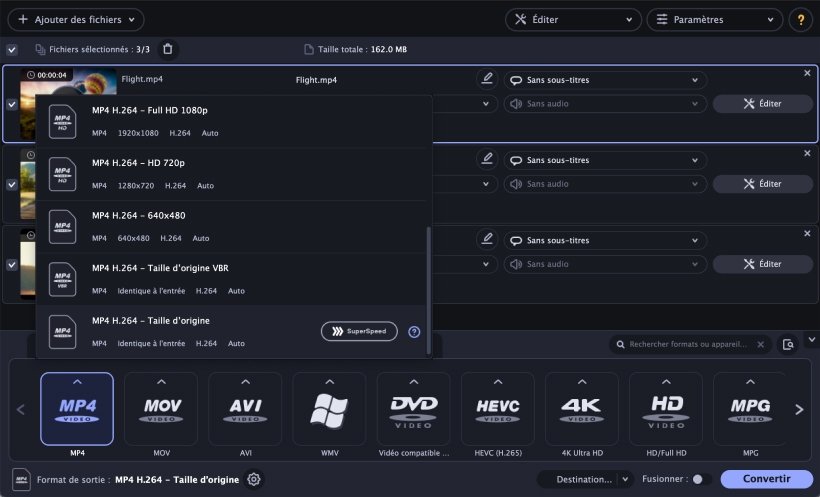
Task: Expand Sans audio dropdown for Flight.mp4
Action: 605,104
